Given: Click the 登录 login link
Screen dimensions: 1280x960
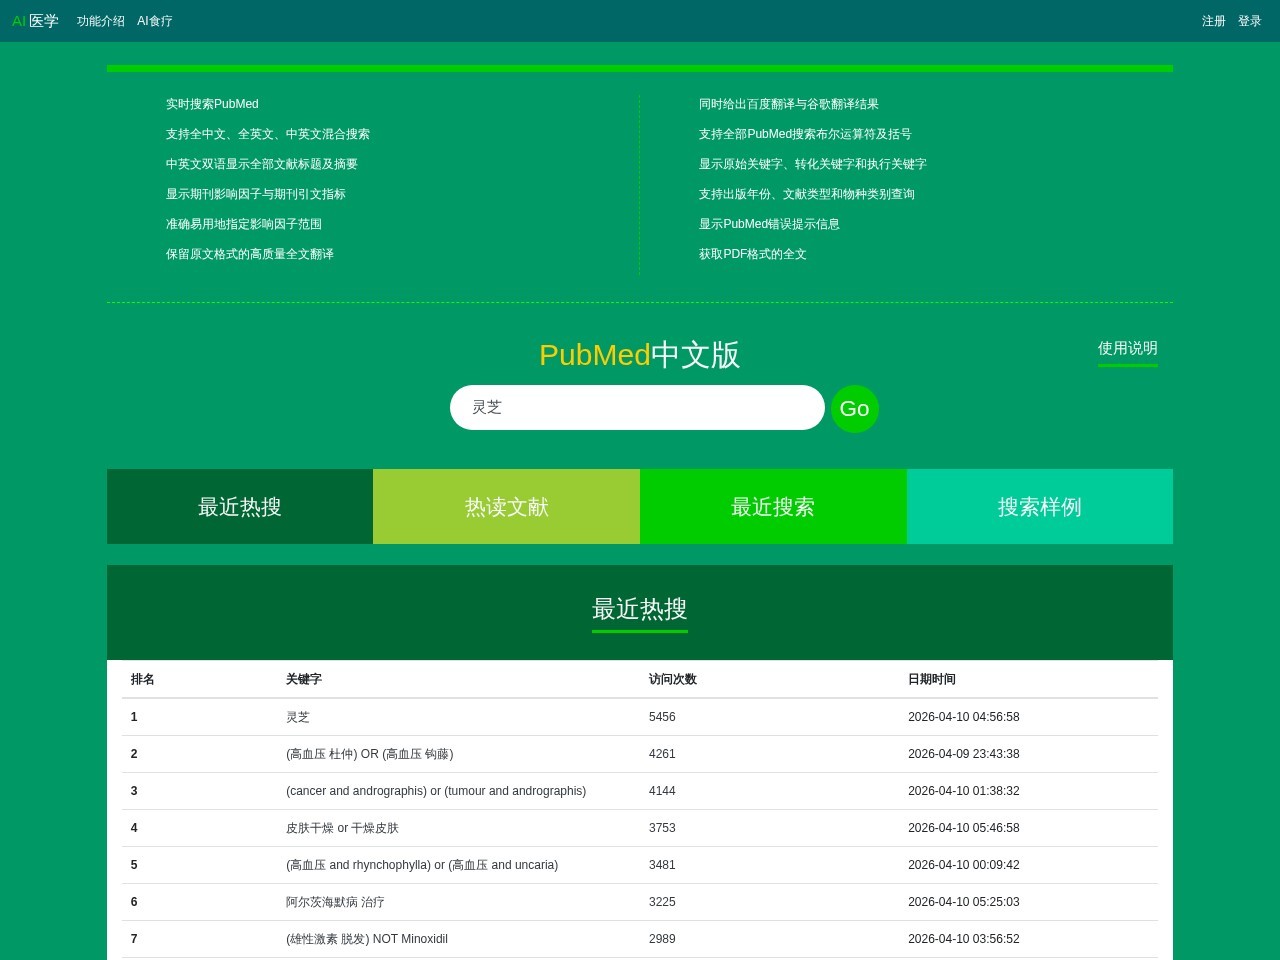Looking at the screenshot, I should (1250, 20).
